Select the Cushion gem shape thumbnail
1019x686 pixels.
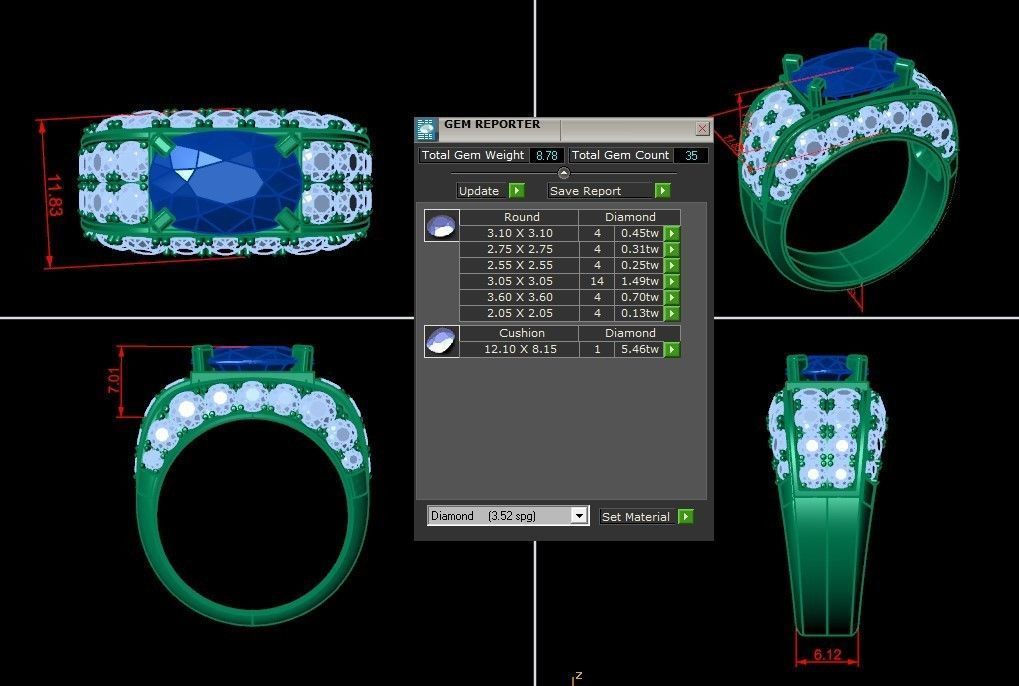point(442,341)
